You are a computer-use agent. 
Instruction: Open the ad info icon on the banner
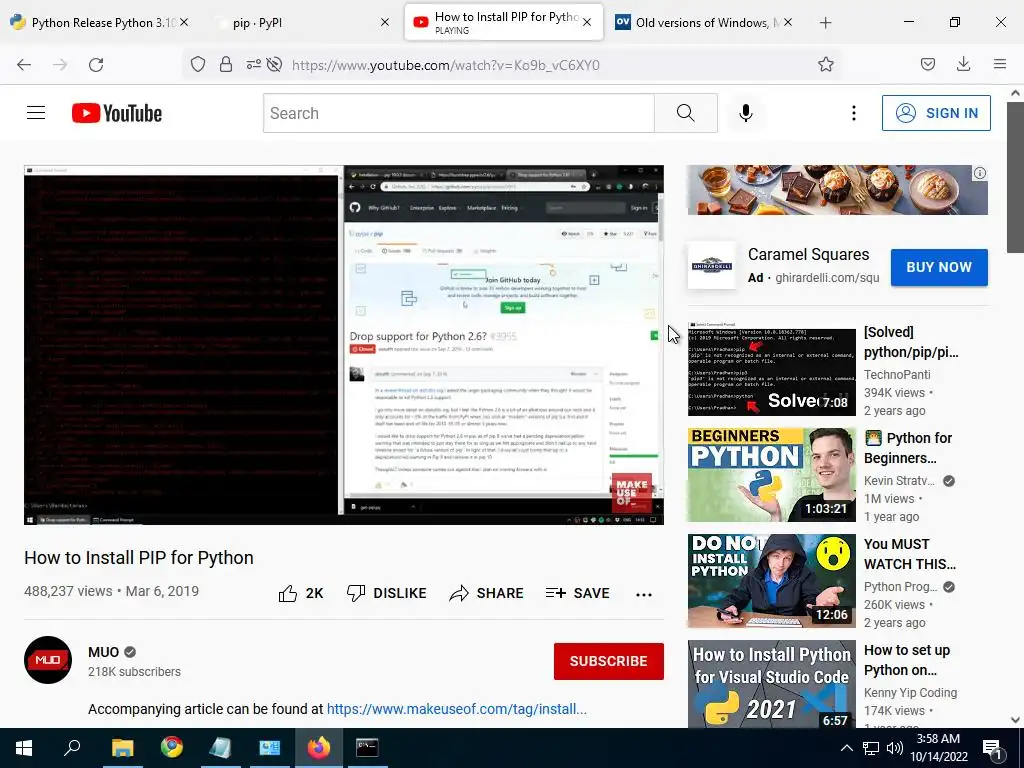pos(980,173)
